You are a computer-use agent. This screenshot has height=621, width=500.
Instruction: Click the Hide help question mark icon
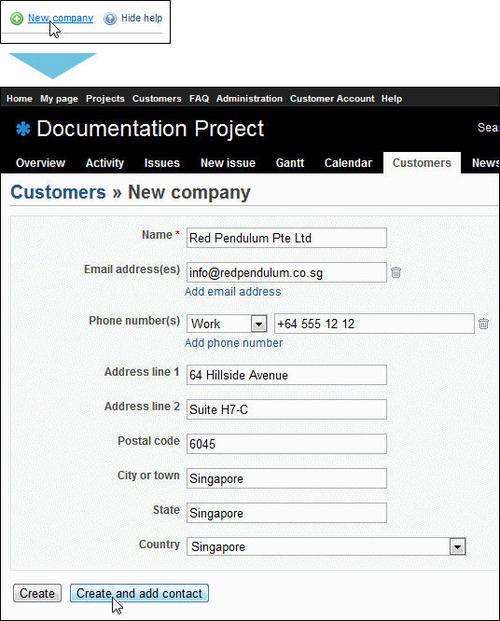coord(110,19)
